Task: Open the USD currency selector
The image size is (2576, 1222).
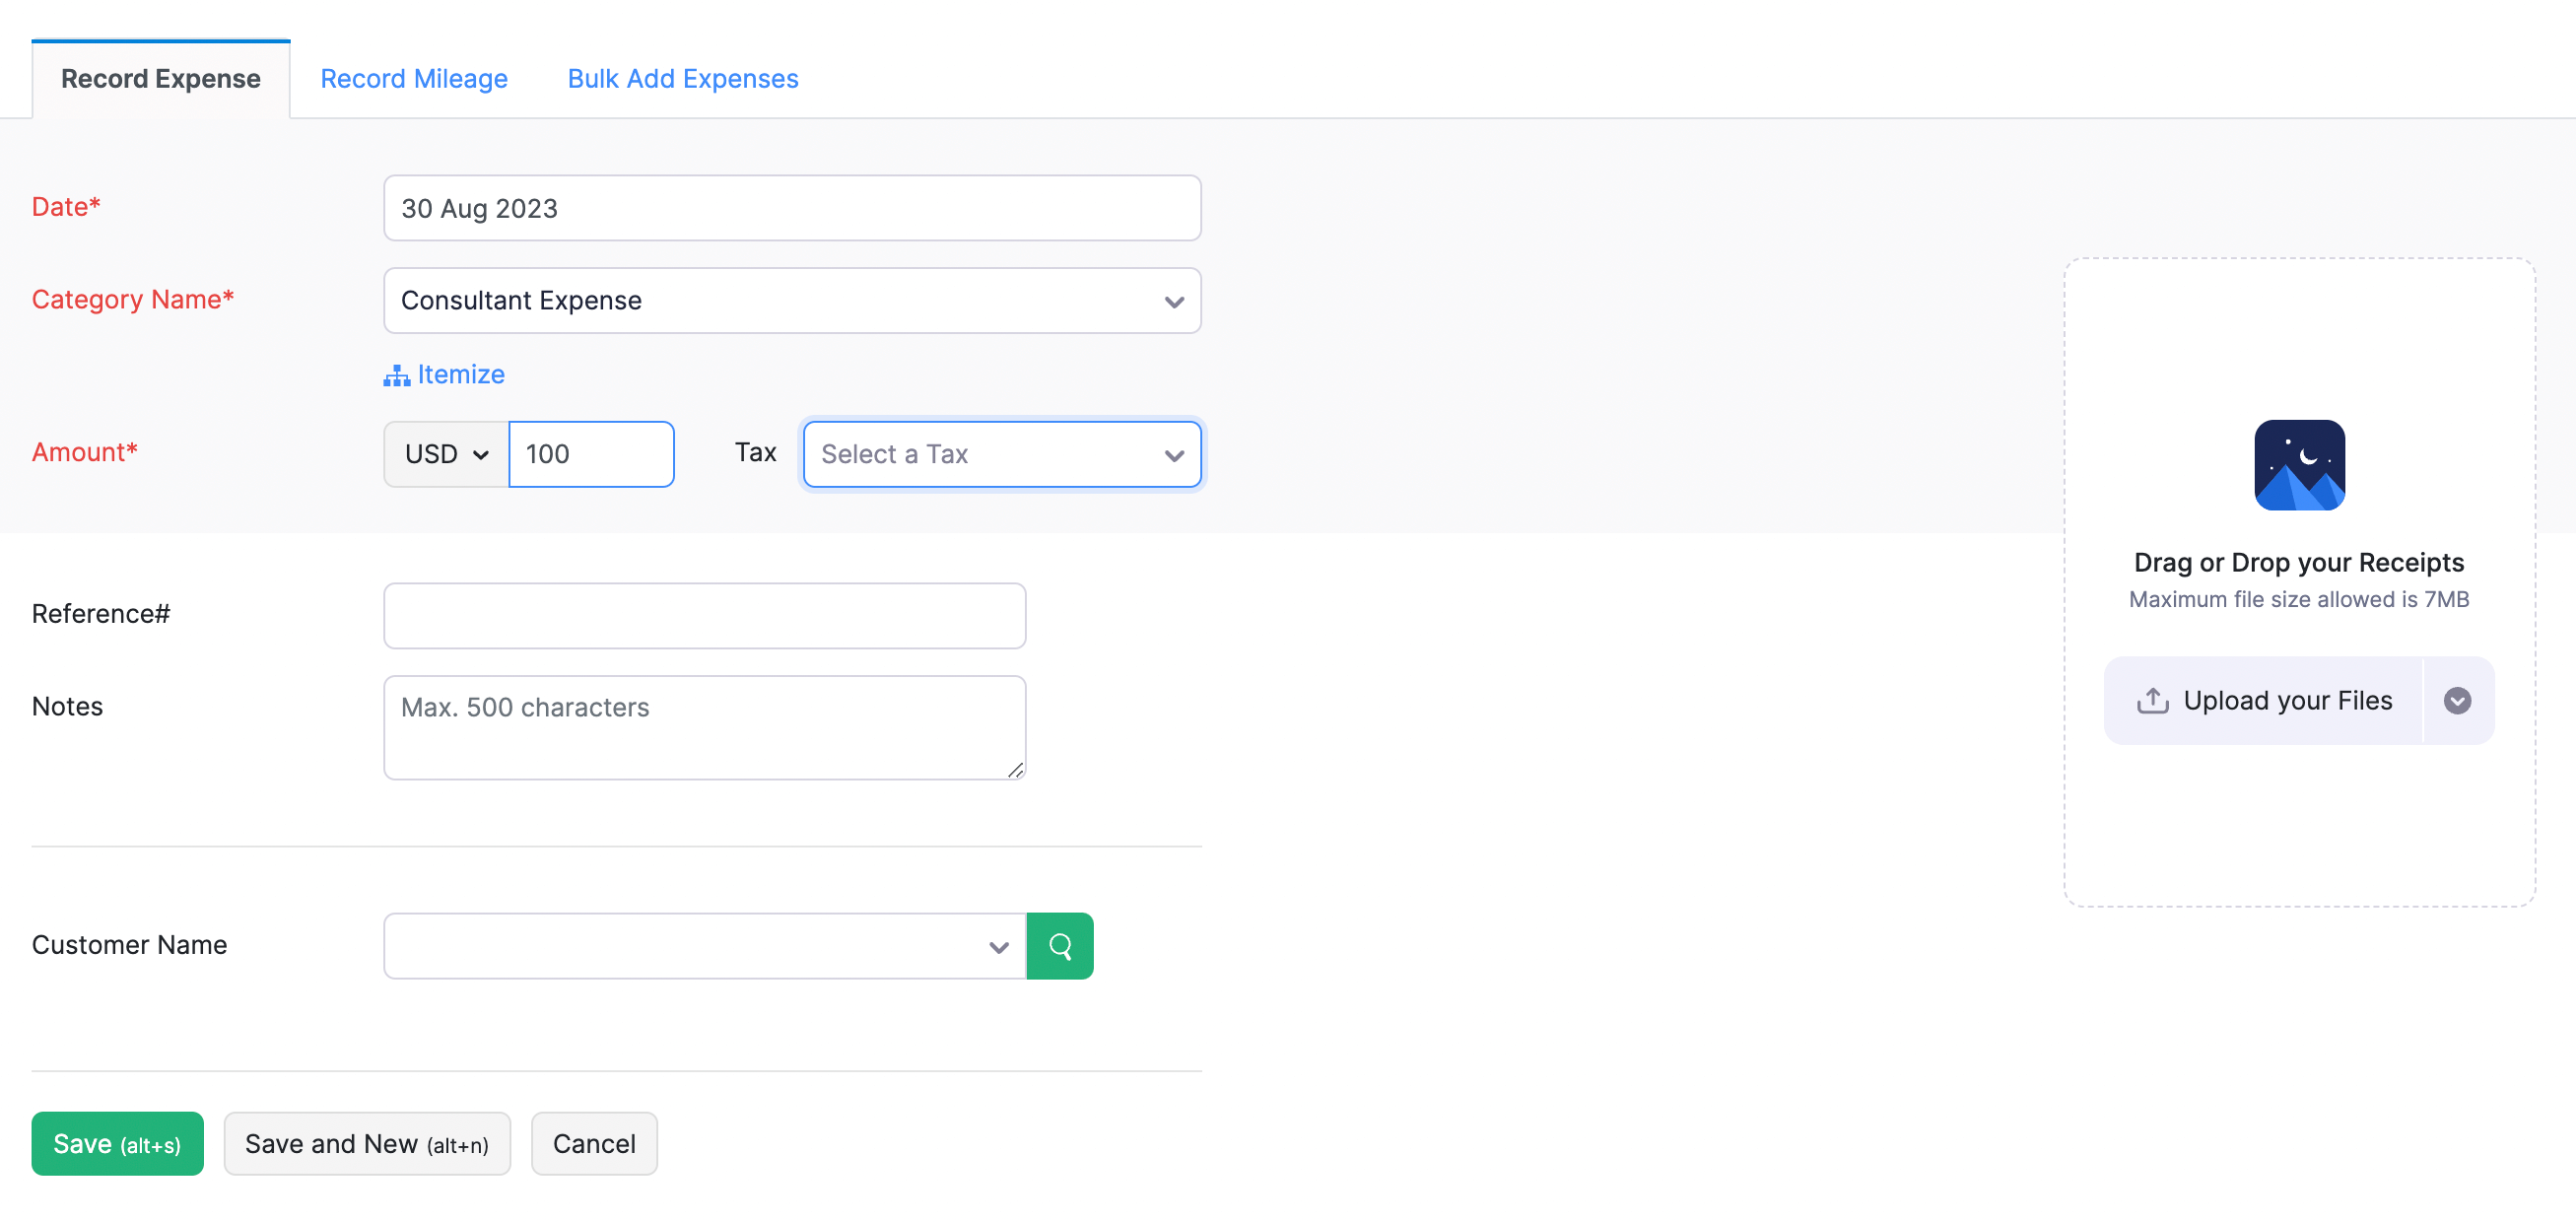Action: point(446,454)
